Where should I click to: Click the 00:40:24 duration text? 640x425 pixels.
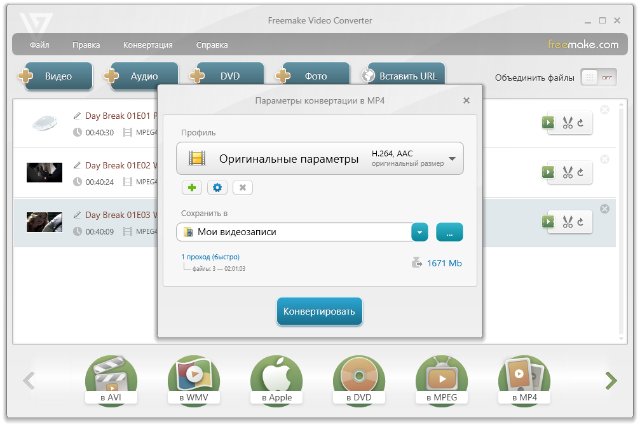(100, 182)
